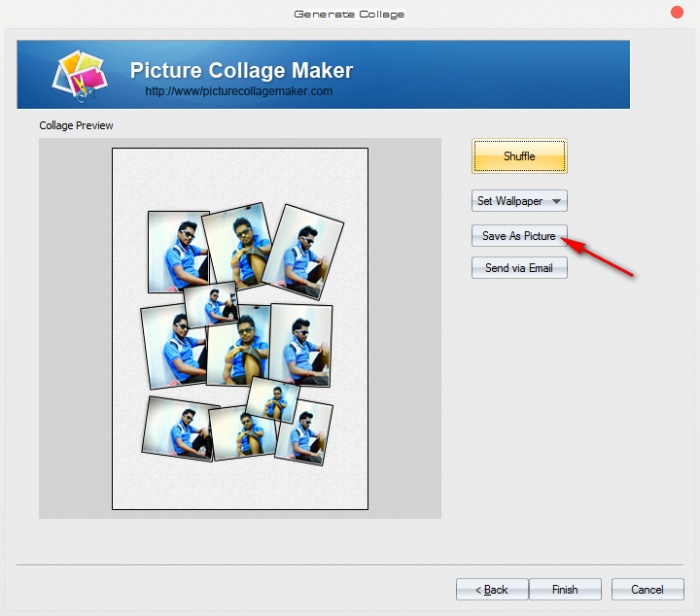Choose Send via Email

pyautogui.click(x=519, y=268)
